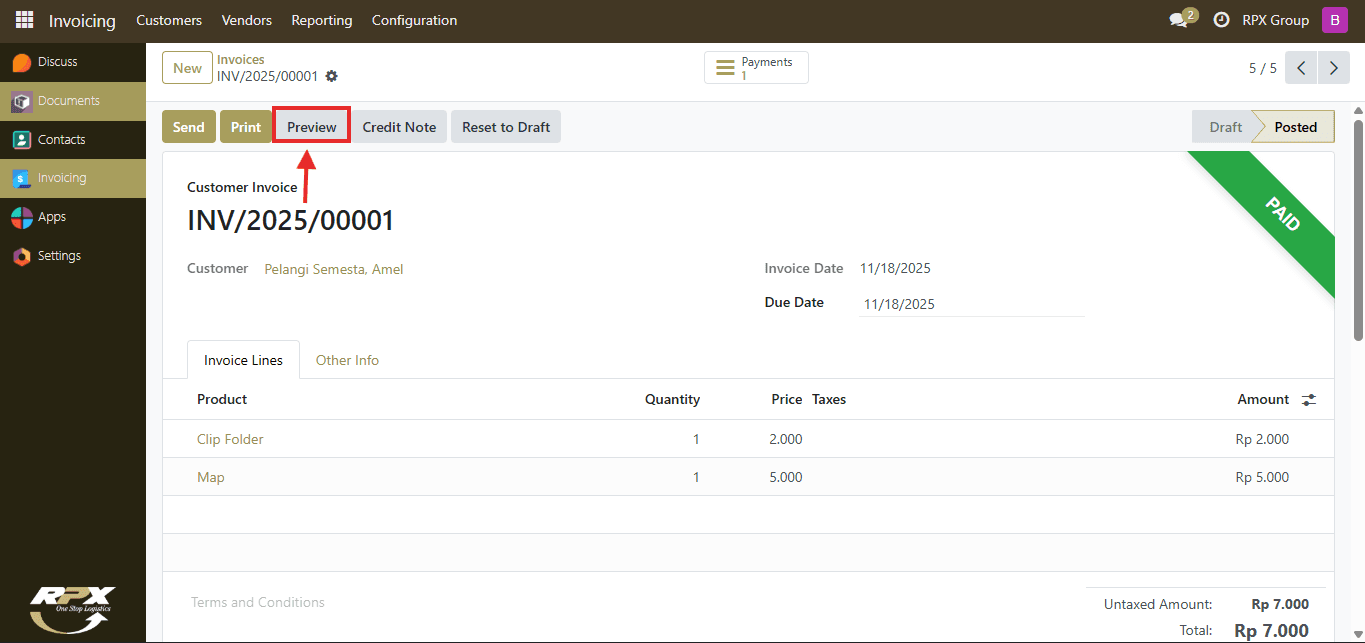Open the Map product link
The width and height of the screenshot is (1365, 643).
coord(211,477)
